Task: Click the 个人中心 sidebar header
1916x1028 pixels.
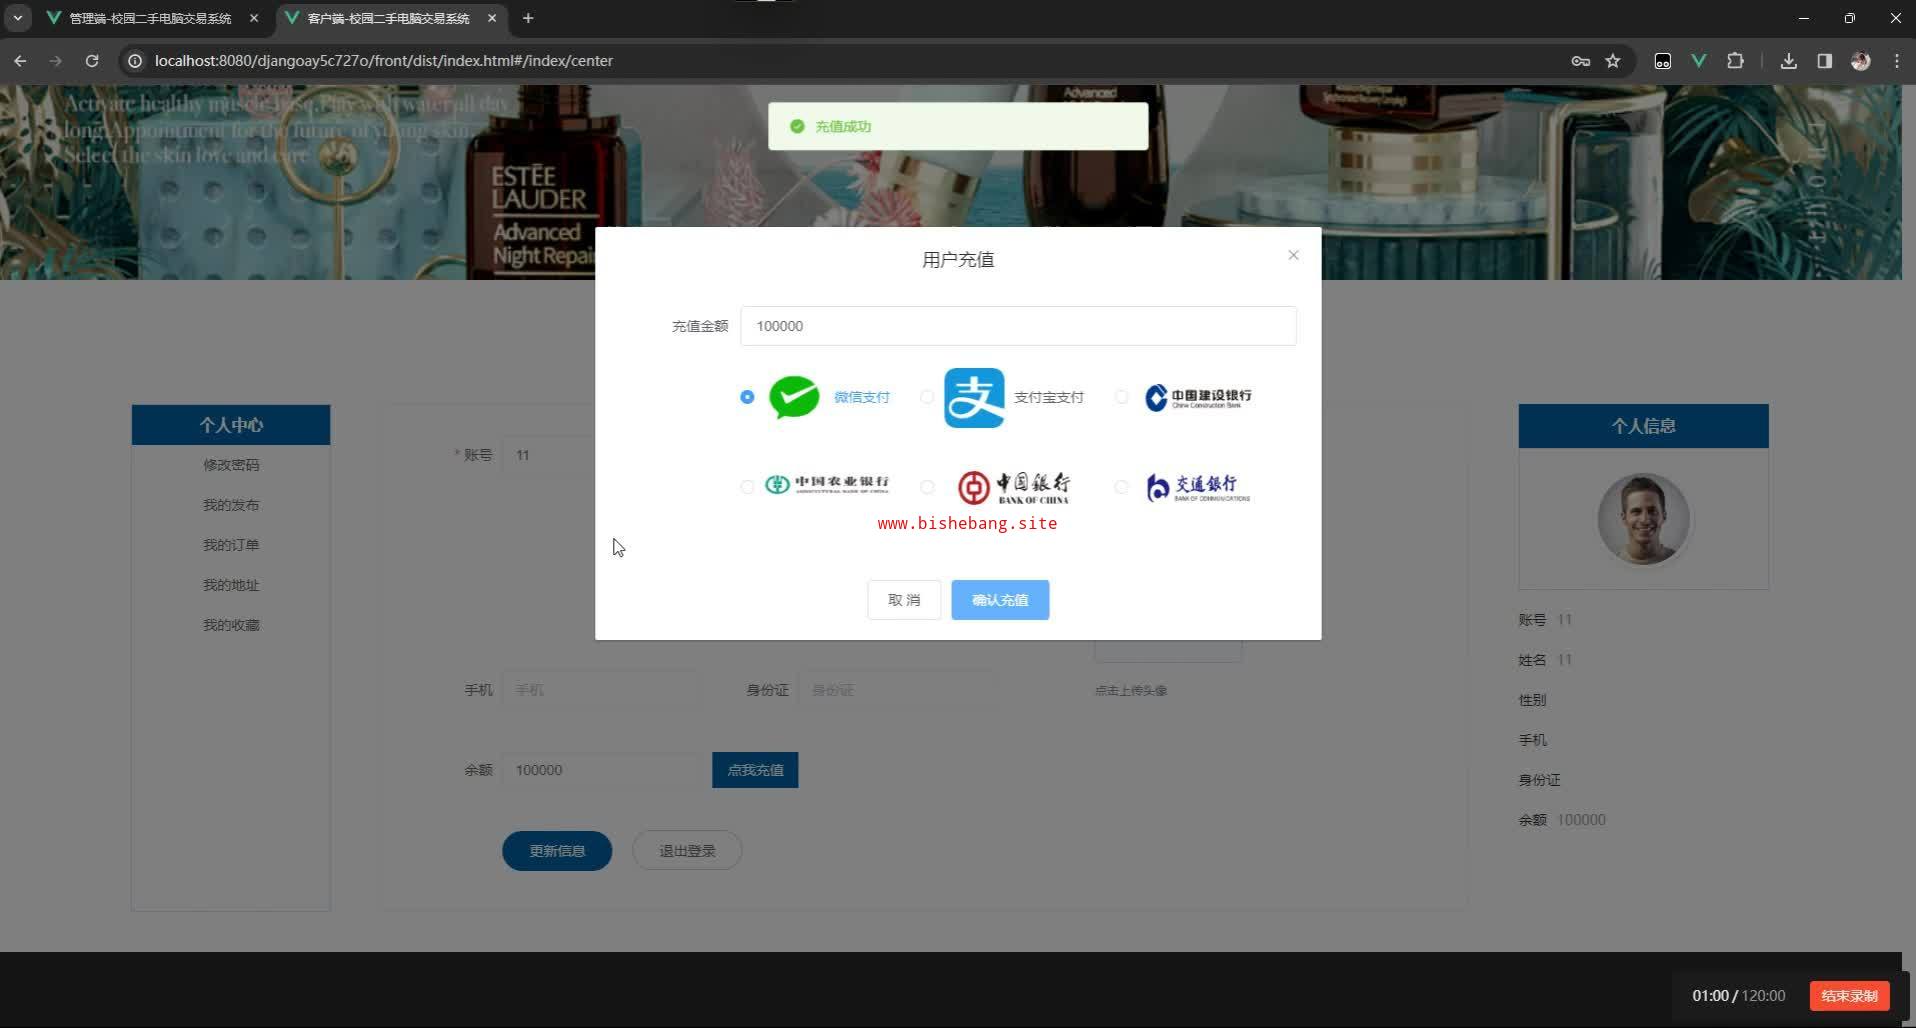Action: pos(231,425)
